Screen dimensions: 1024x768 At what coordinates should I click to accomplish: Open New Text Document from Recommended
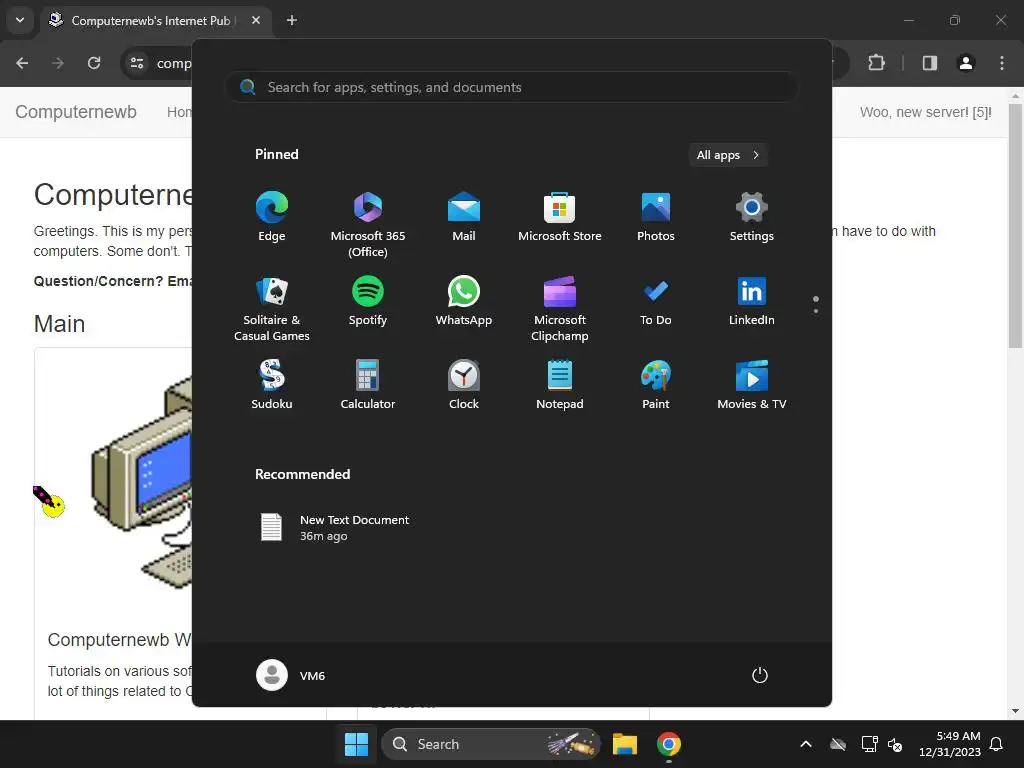[336, 528]
